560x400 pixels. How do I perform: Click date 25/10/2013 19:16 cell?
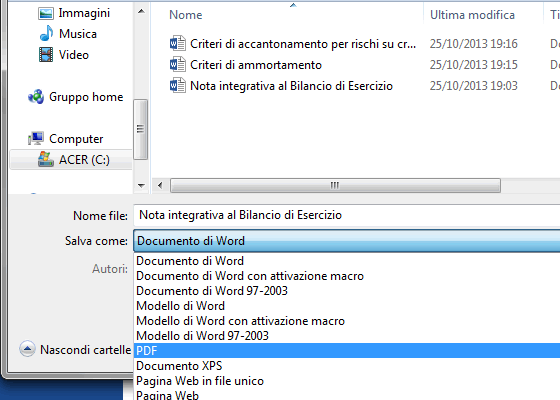(474, 44)
